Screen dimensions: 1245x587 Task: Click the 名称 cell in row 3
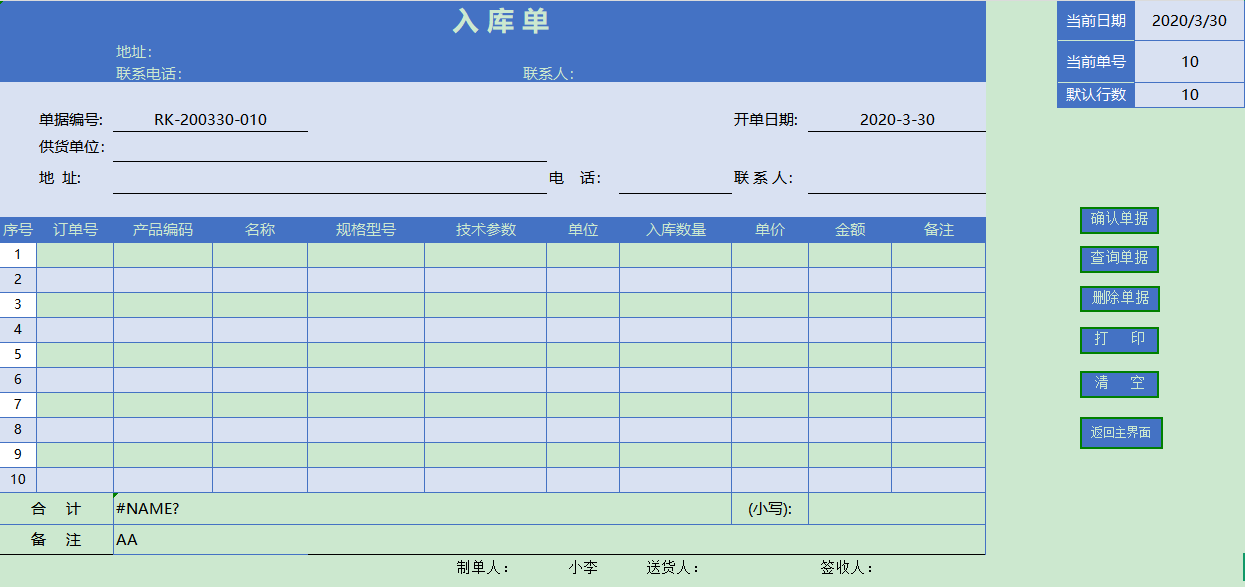click(x=260, y=305)
